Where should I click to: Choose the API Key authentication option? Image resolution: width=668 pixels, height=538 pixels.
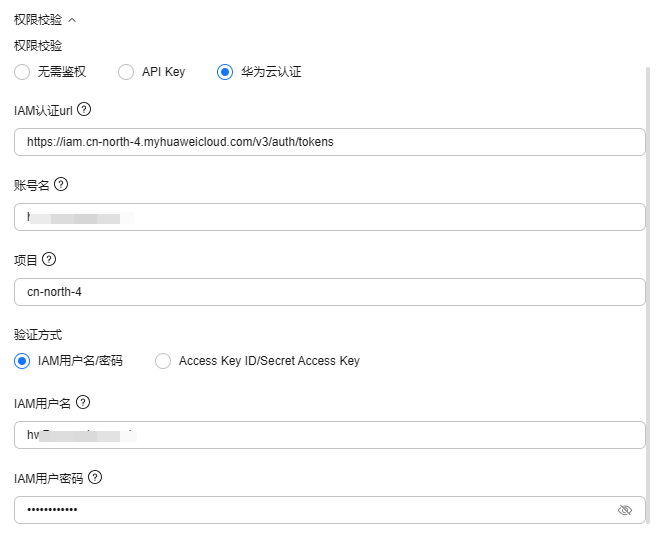pos(126,72)
